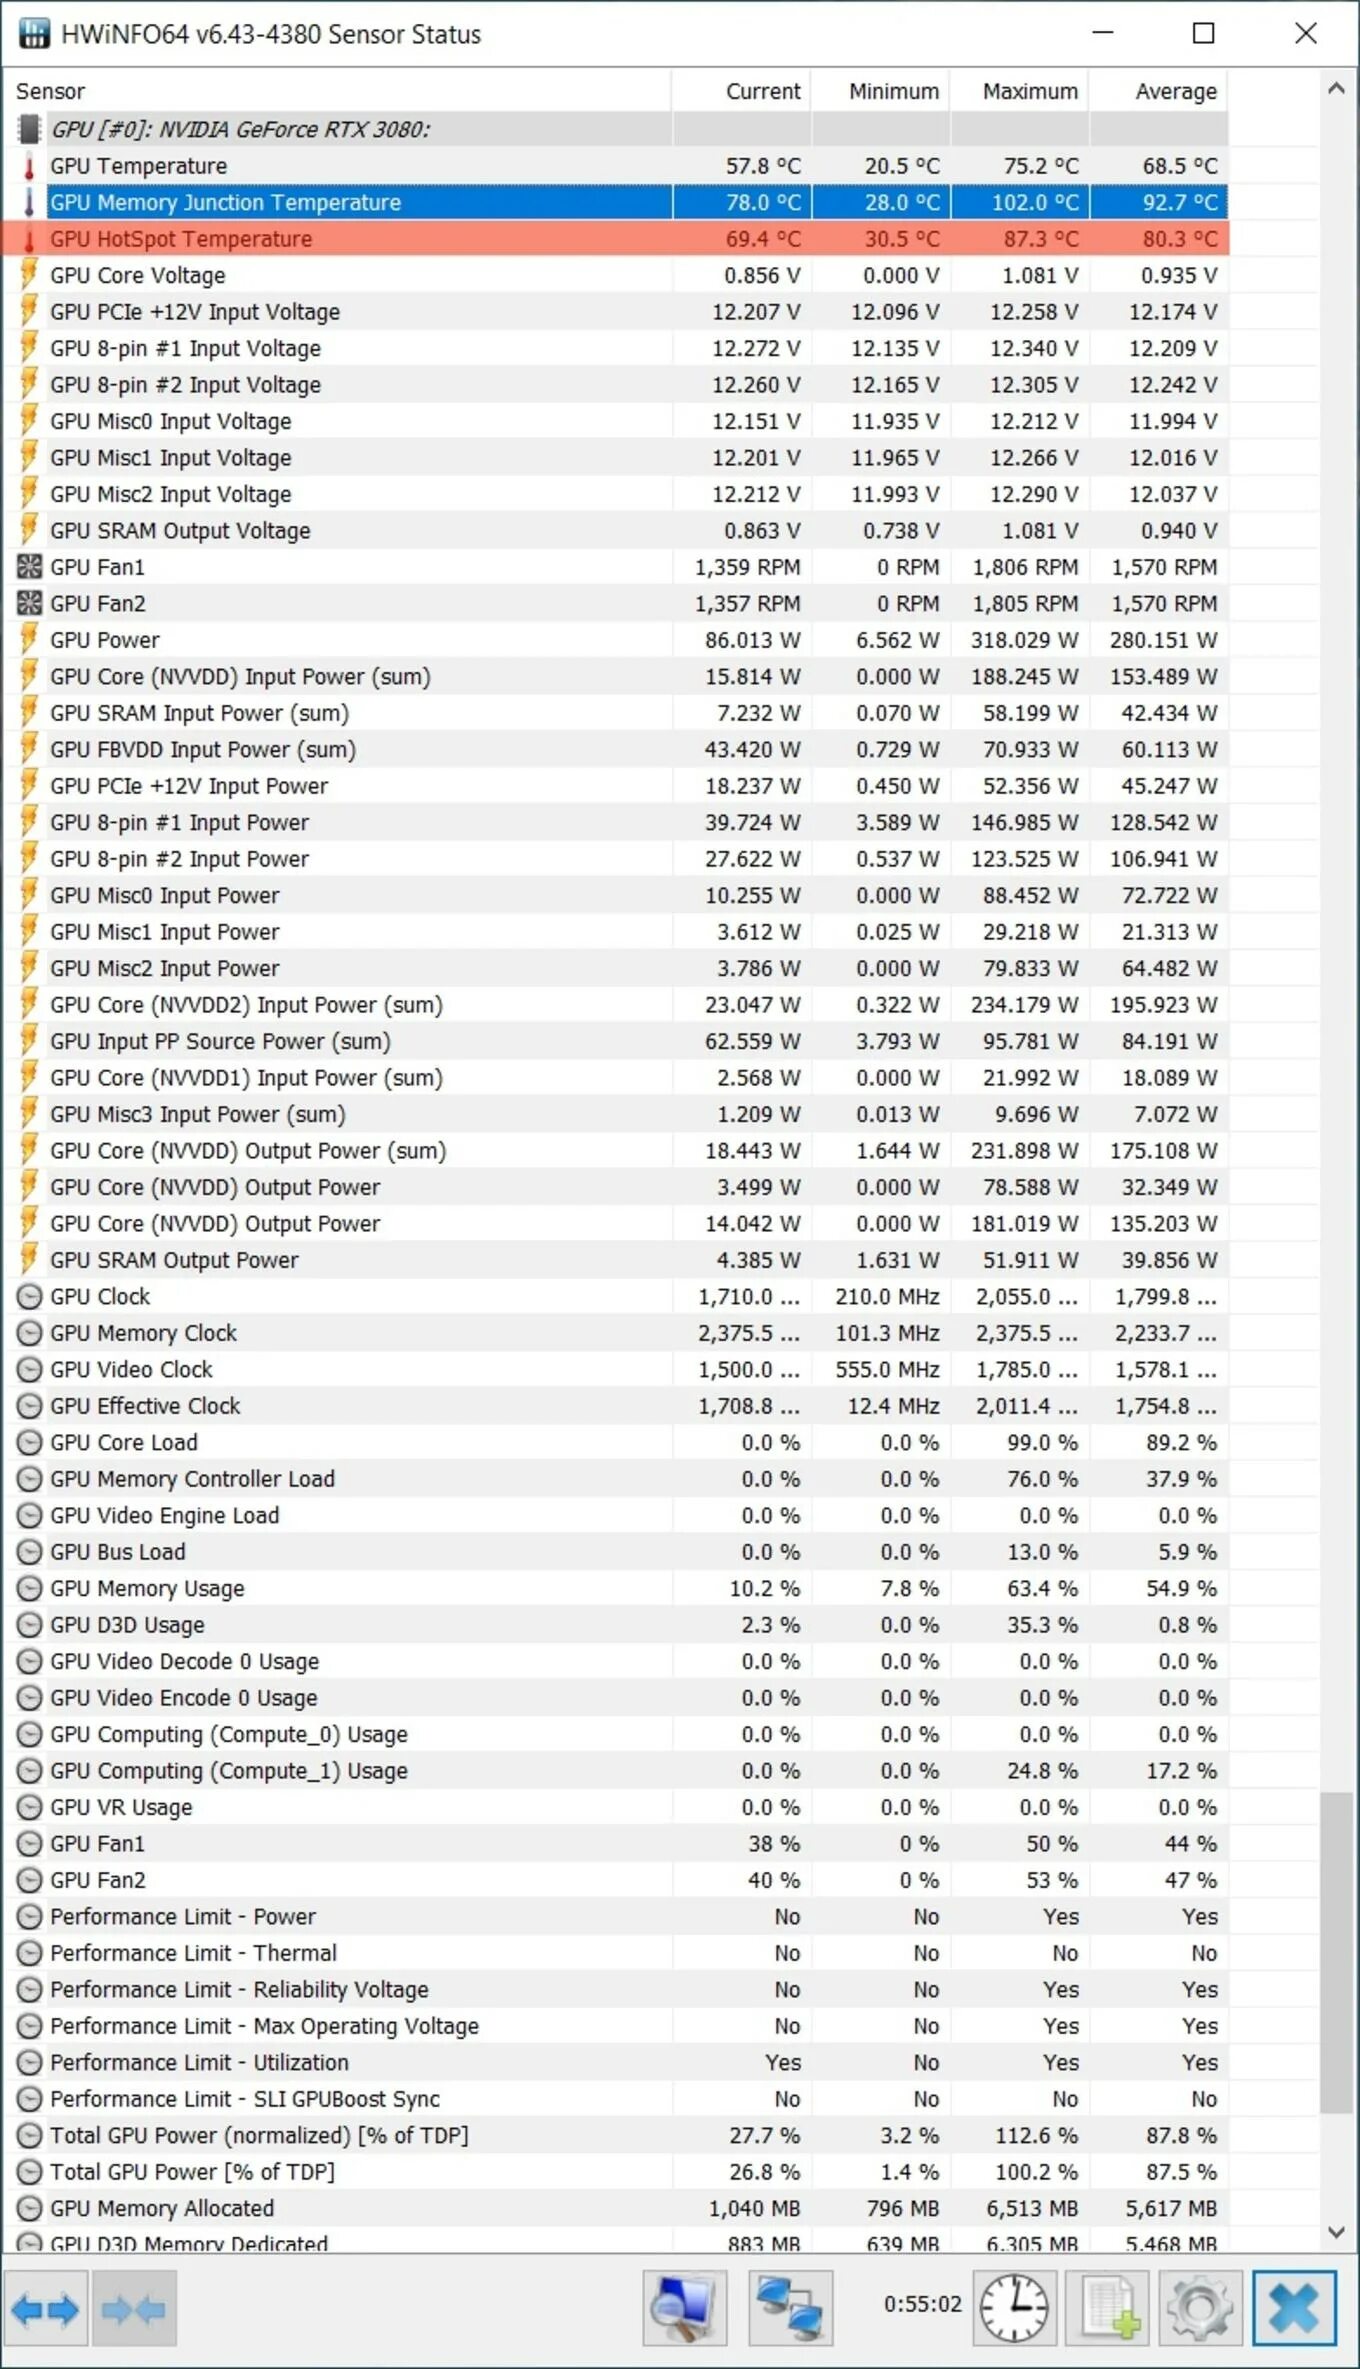Click the icon beside Total GPU Power [% of TDP]
This screenshot has height=2369, width=1360.
click(30, 2172)
